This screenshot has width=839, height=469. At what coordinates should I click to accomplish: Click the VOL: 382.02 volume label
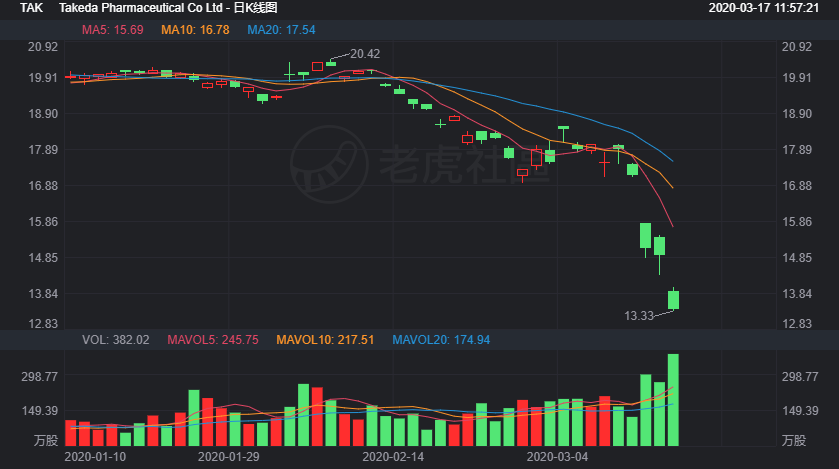coord(116,340)
